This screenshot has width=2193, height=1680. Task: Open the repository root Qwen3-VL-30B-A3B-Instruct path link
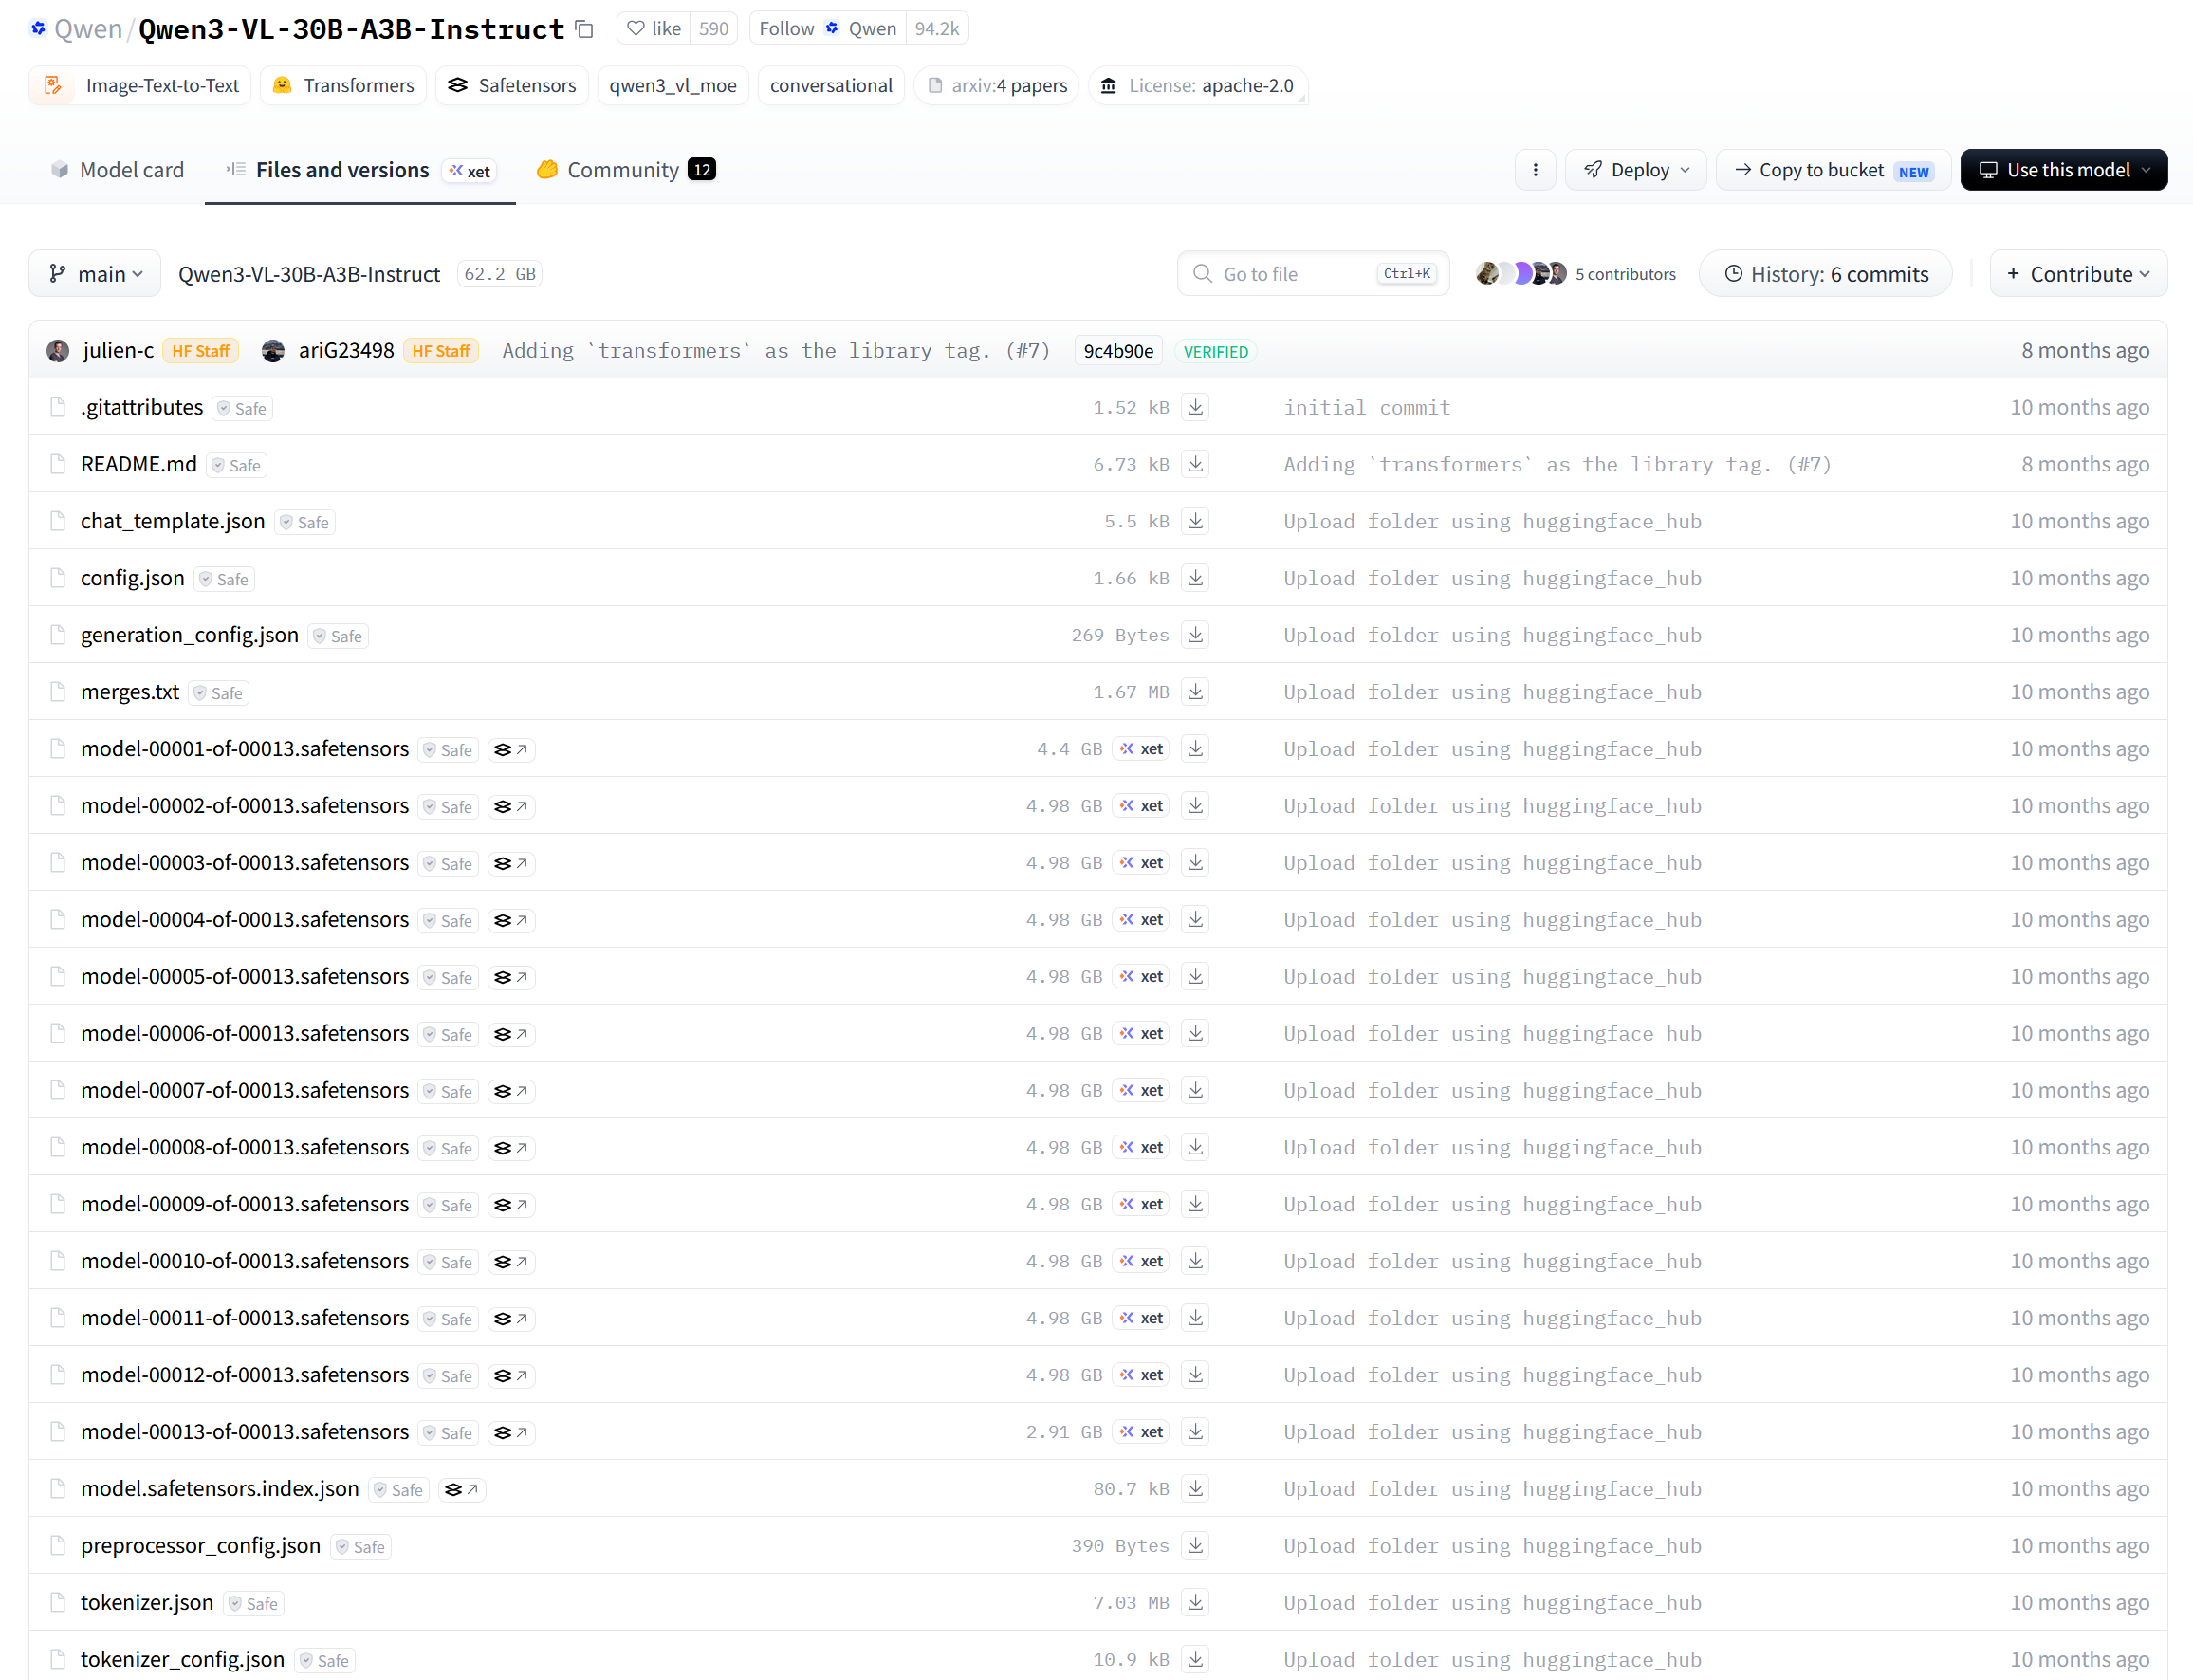tap(309, 274)
